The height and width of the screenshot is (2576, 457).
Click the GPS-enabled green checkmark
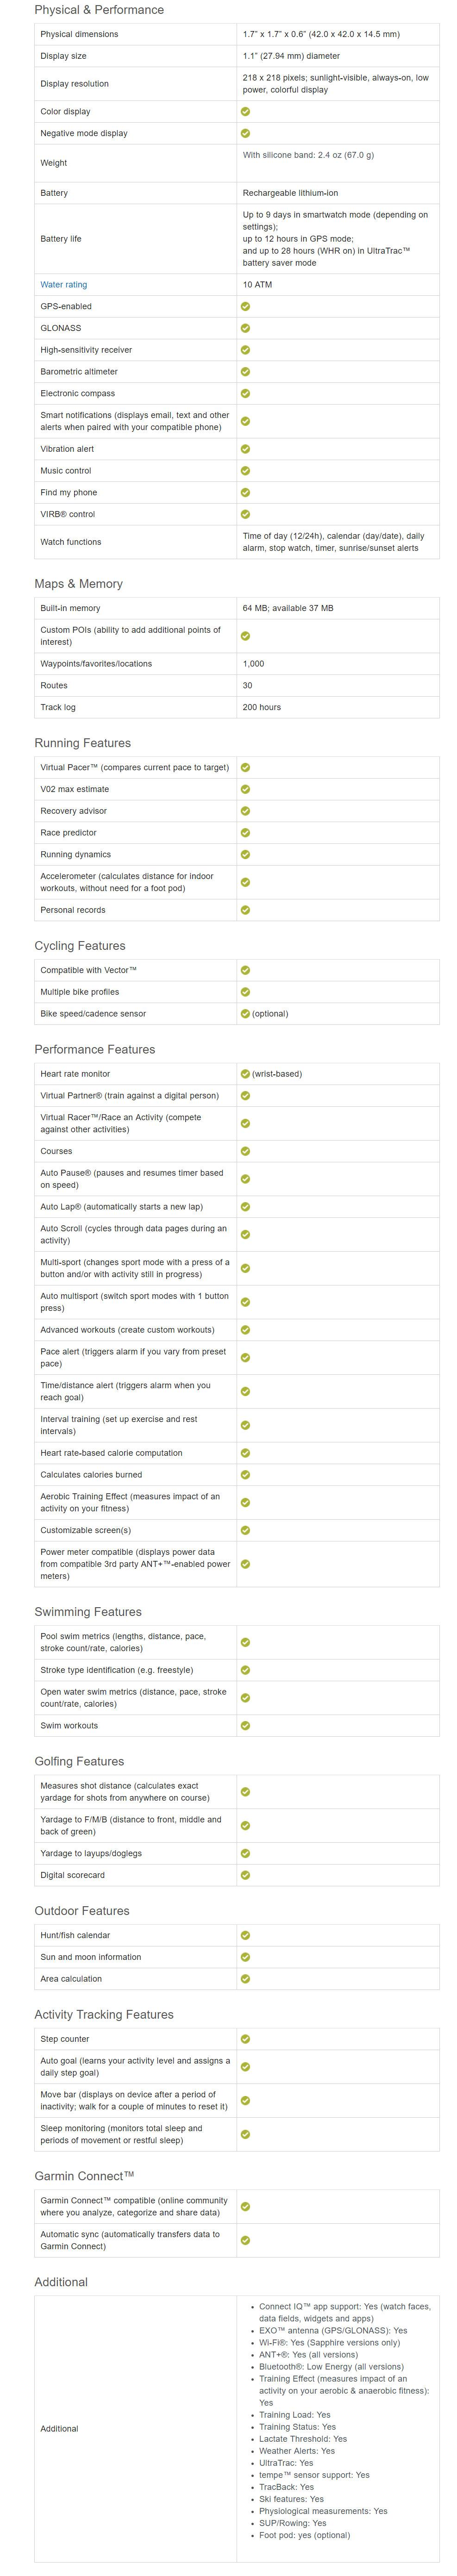click(245, 306)
